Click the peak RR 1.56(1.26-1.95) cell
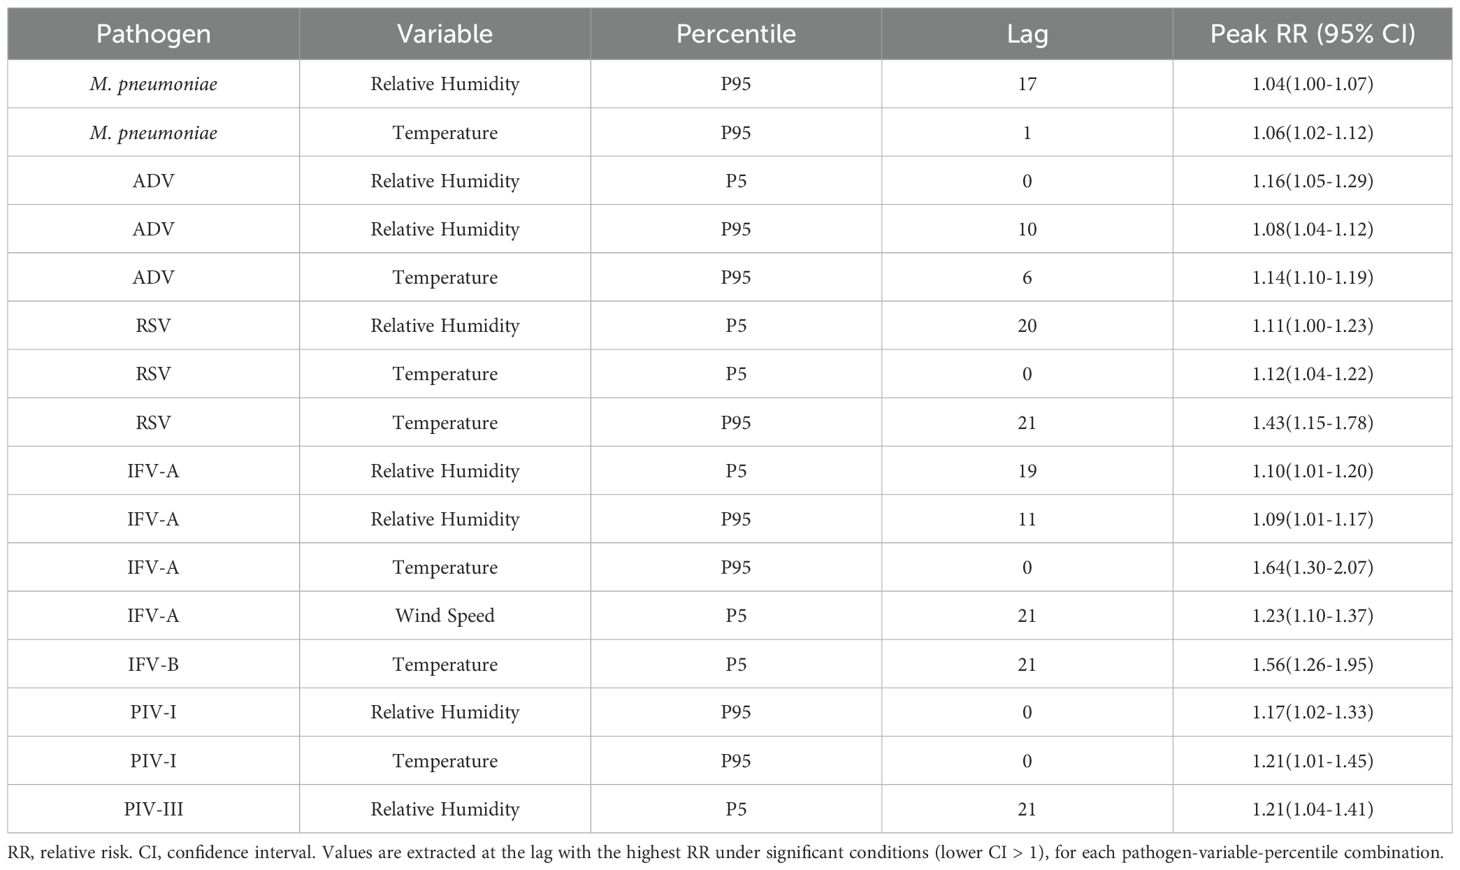Screen dimensions: 1460x870 coord(1312,664)
